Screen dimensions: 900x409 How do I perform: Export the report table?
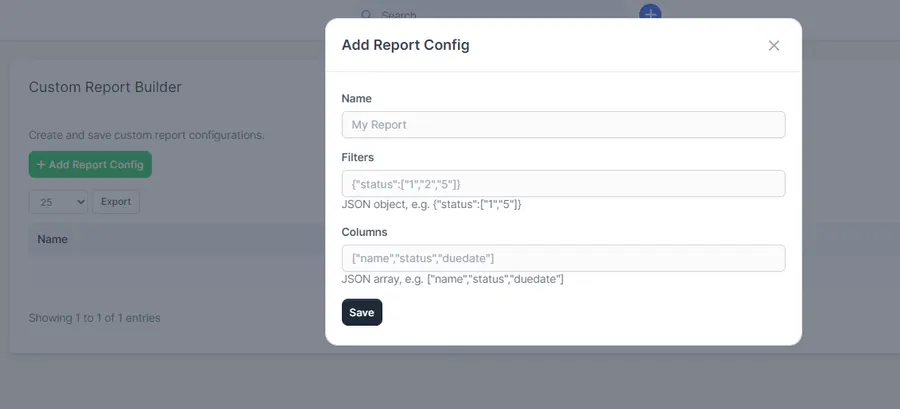[116, 202]
